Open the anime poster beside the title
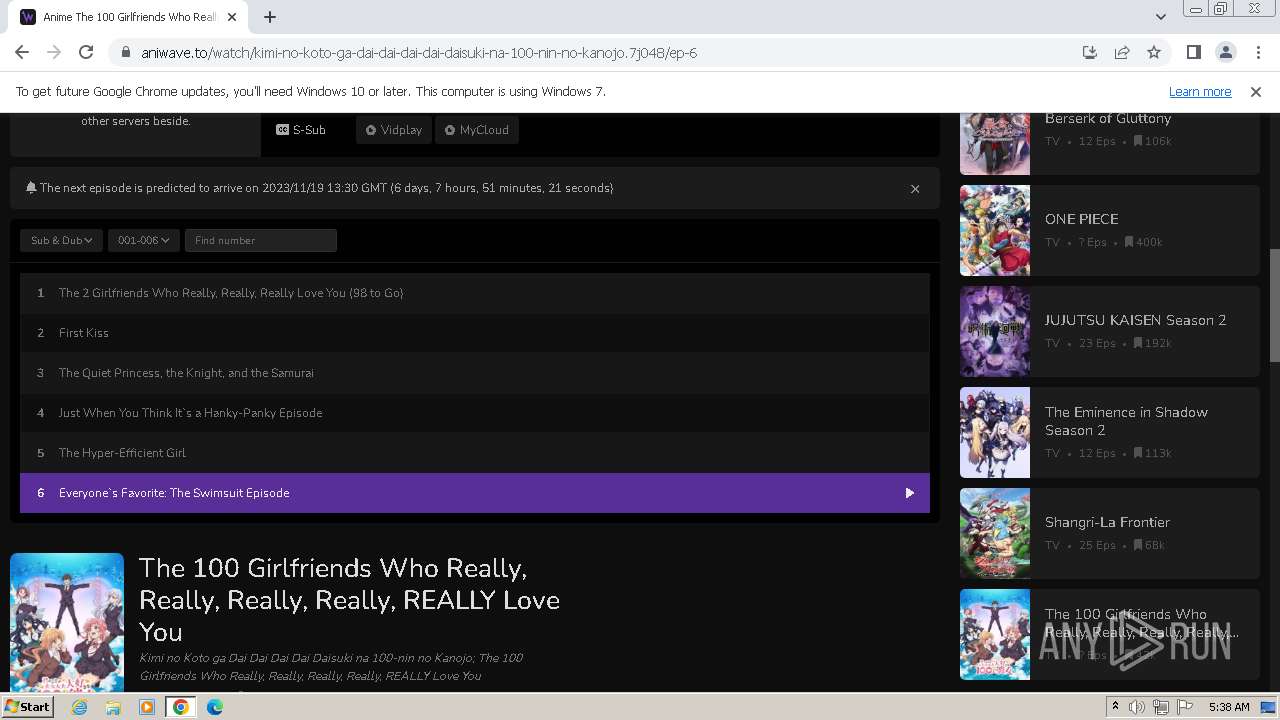The image size is (1280, 720). pyautogui.click(x=67, y=622)
